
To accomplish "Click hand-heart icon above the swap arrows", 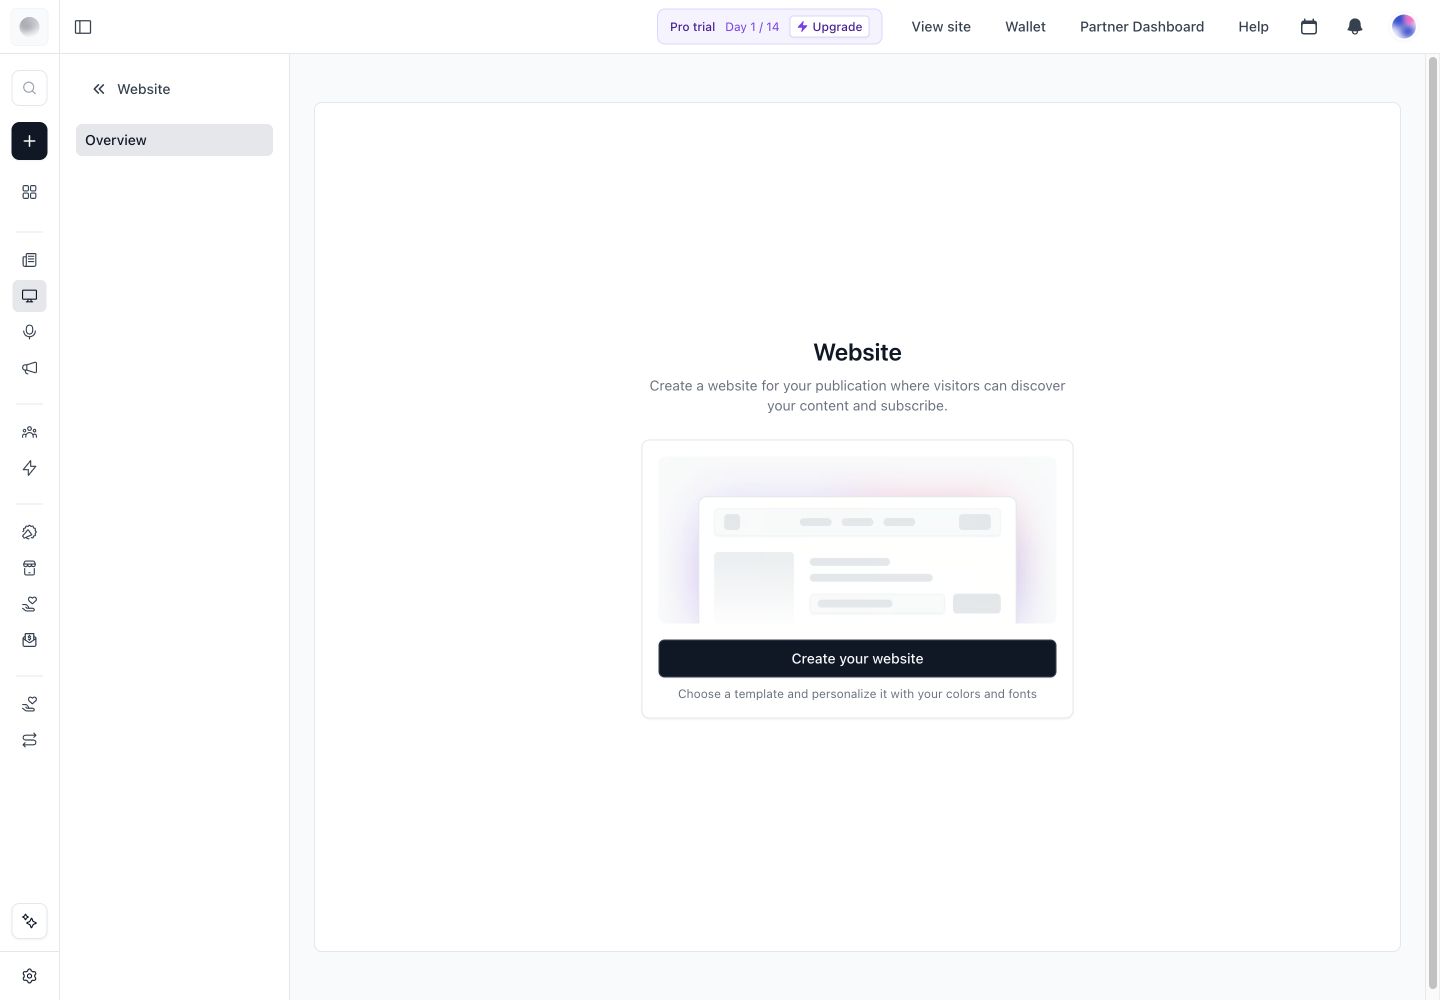I will point(29,704).
